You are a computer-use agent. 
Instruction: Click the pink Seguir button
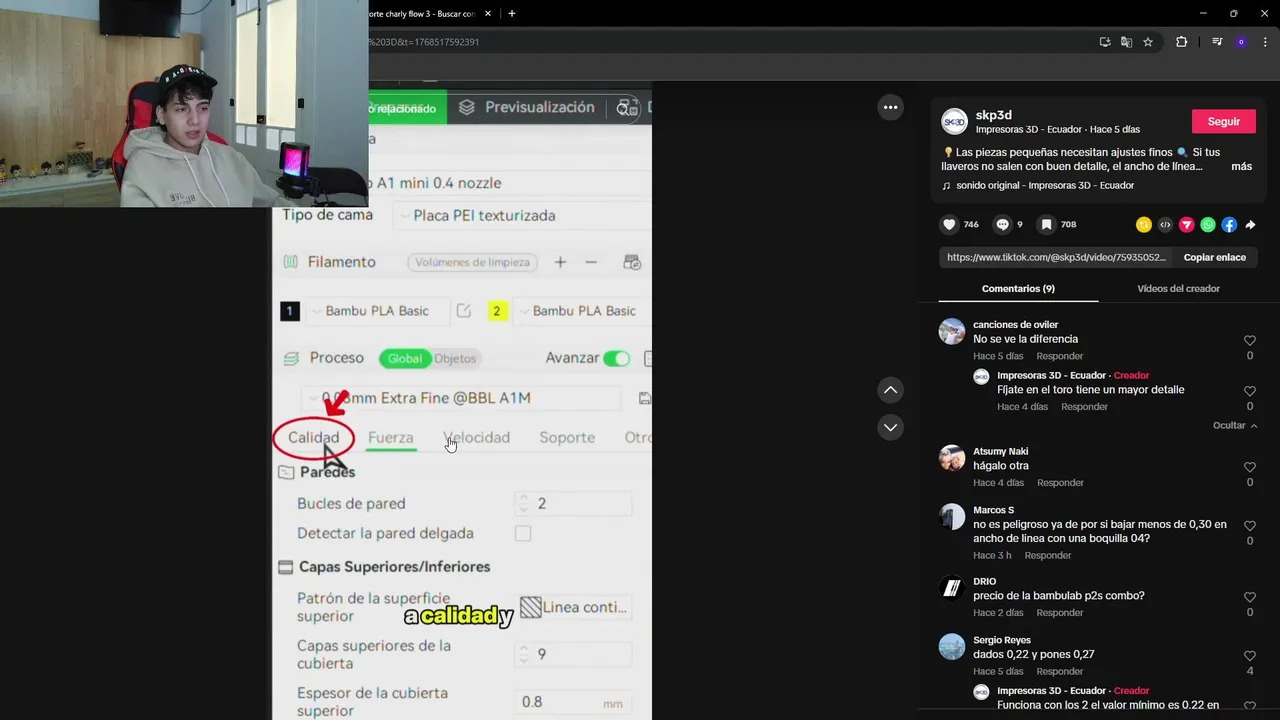tap(1224, 122)
